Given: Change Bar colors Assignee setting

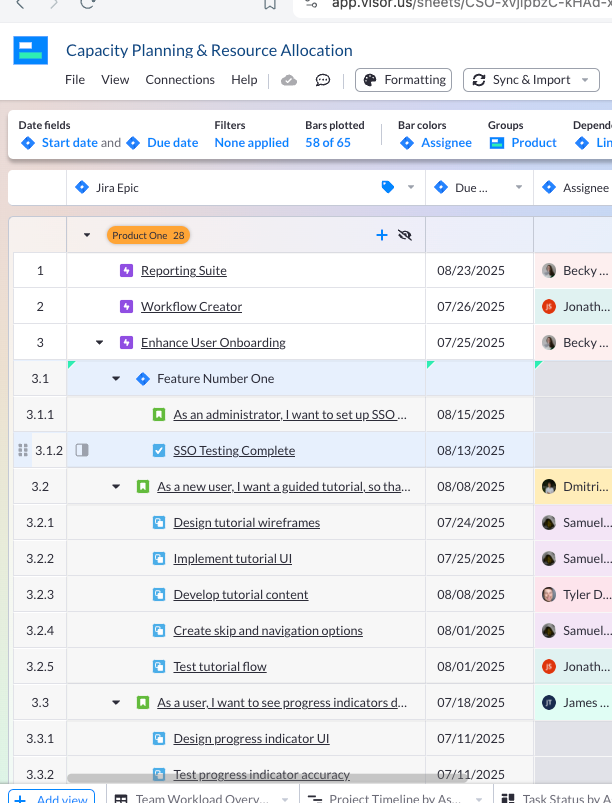Looking at the screenshot, I should (436, 143).
